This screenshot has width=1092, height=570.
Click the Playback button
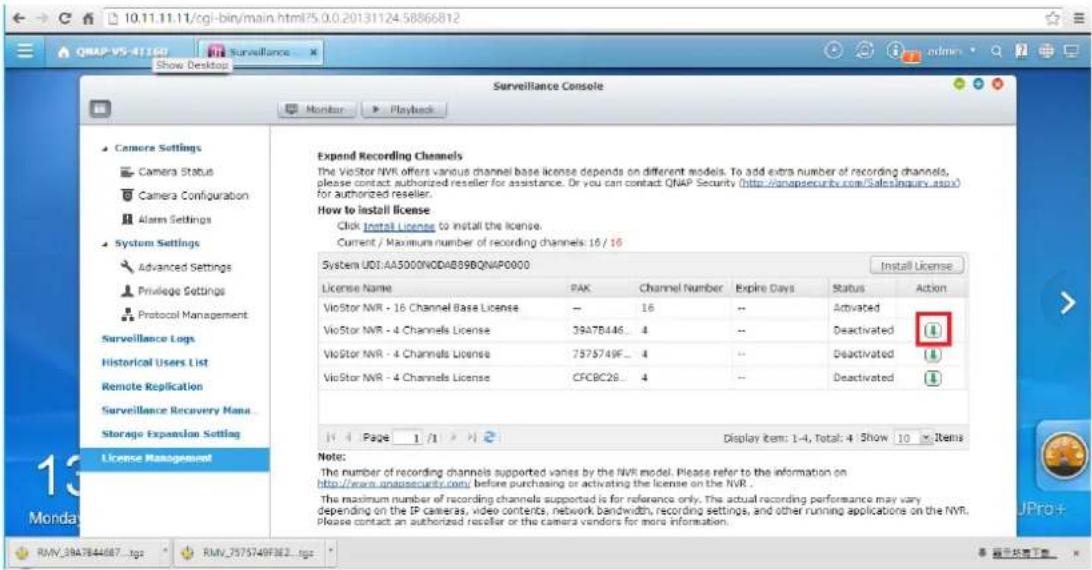[404, 109]
